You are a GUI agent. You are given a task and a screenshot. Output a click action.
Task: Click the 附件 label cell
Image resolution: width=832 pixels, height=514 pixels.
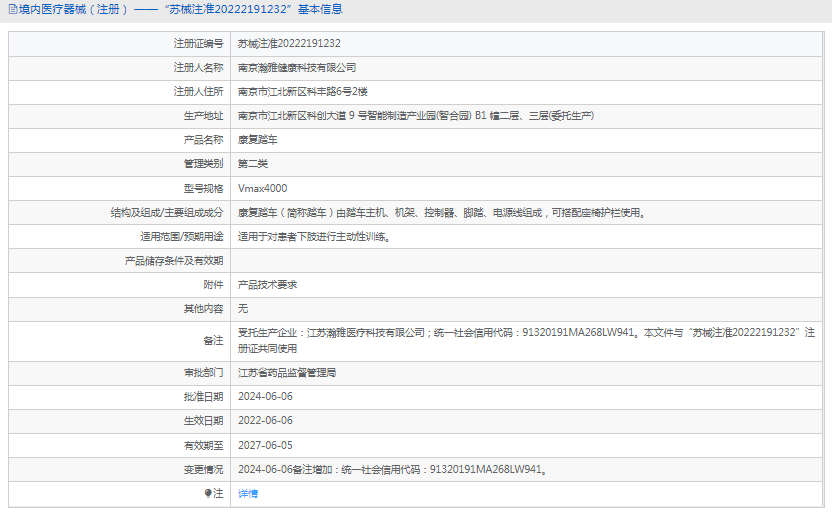[x=119, y=285]
